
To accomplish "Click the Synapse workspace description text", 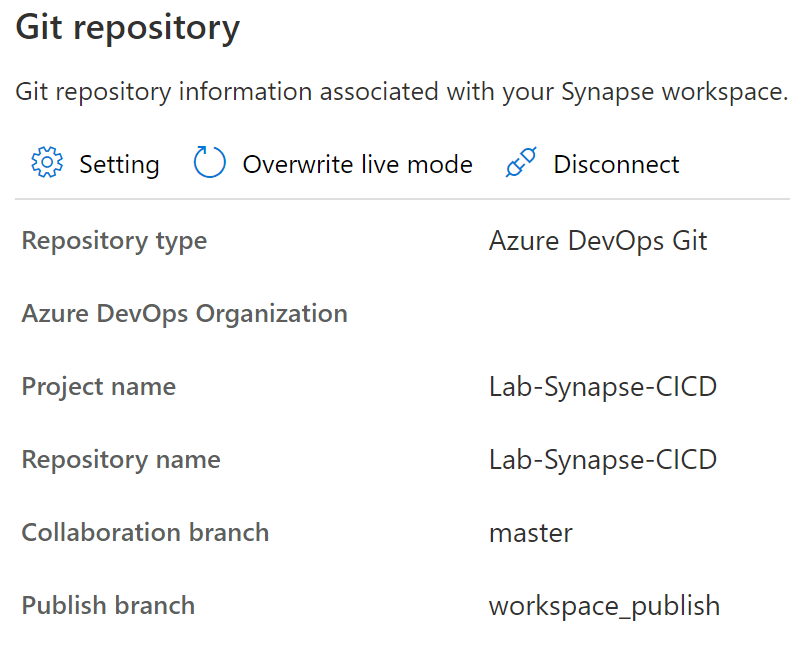I will pos(402,92).
